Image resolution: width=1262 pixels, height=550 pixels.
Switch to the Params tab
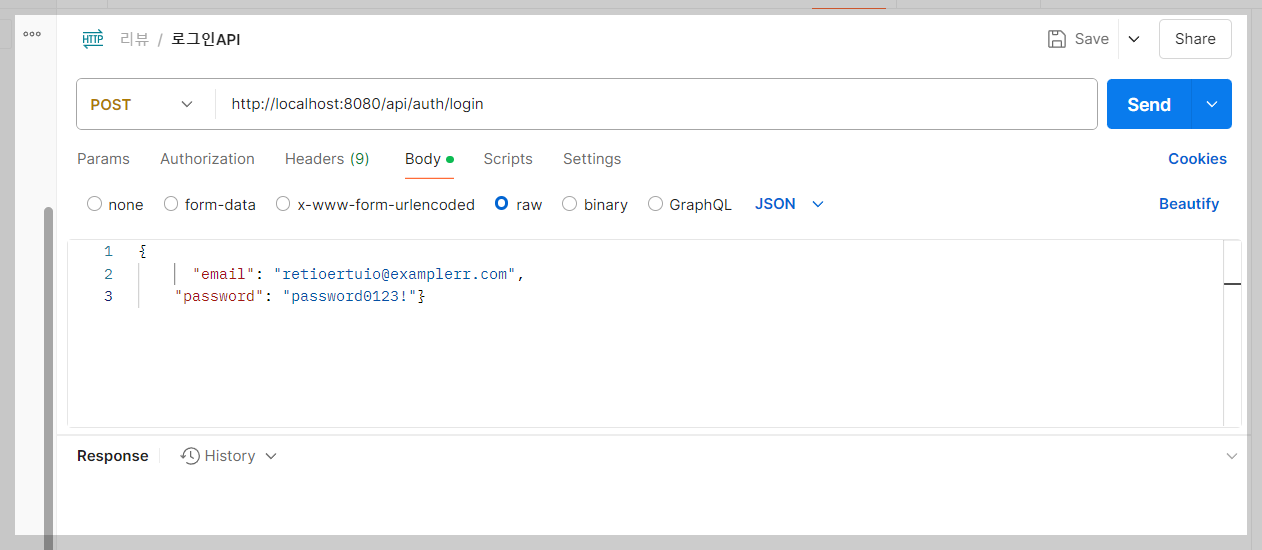pos(103,159)
